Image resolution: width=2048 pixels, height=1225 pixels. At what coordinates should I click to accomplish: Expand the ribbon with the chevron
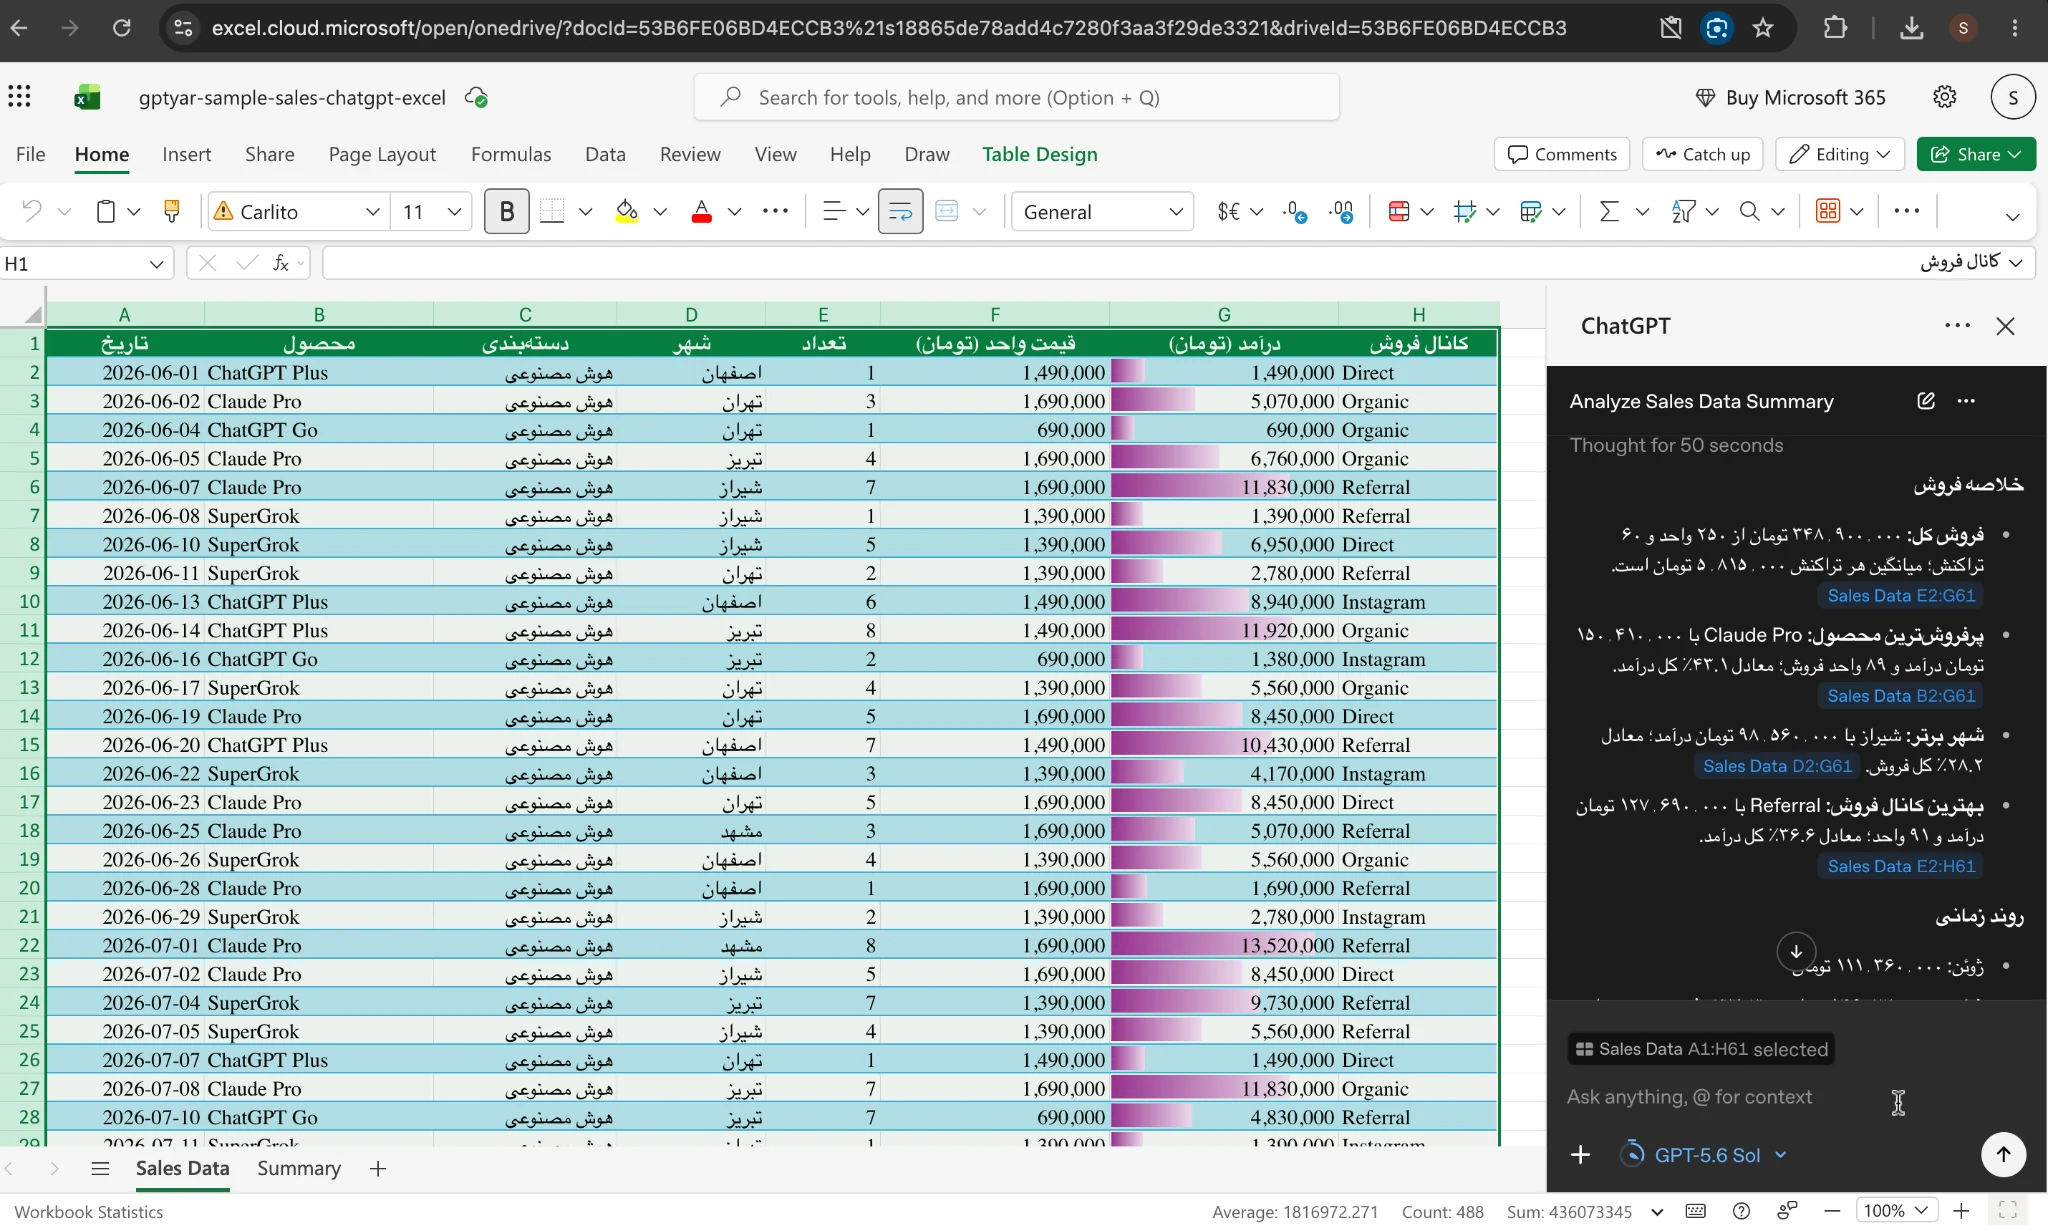(2012, 216)
